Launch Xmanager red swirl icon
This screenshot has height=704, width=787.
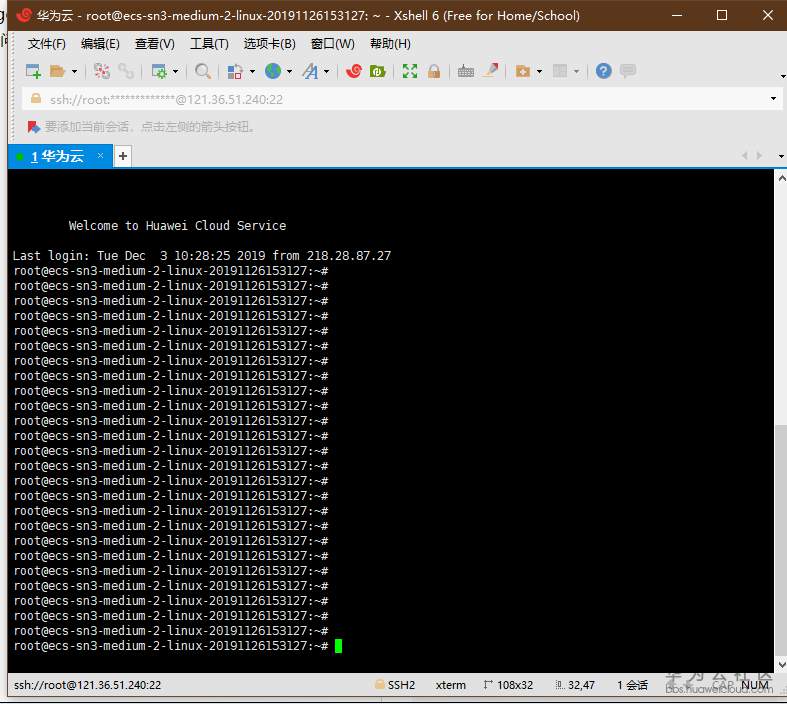[x=354, y=71]
